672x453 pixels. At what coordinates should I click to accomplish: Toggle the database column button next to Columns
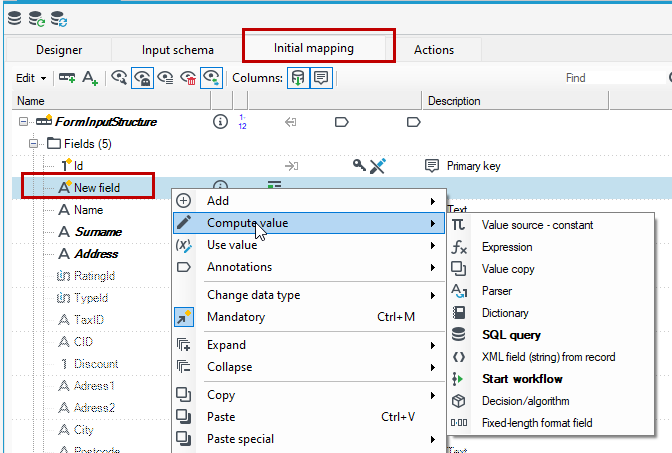click(298, 78)
